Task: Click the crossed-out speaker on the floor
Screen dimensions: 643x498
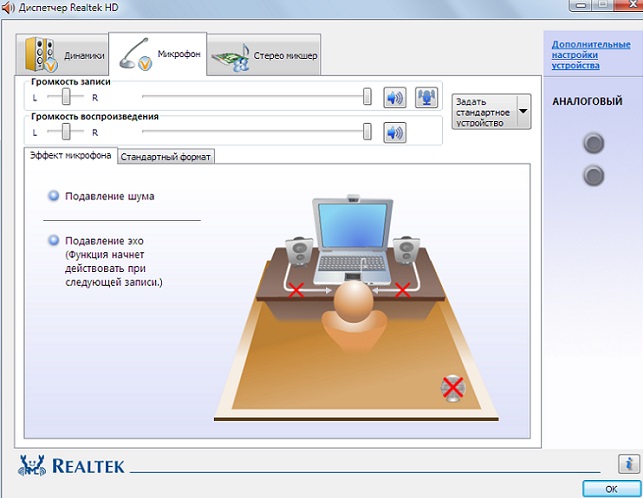Action: coord(453,387)
